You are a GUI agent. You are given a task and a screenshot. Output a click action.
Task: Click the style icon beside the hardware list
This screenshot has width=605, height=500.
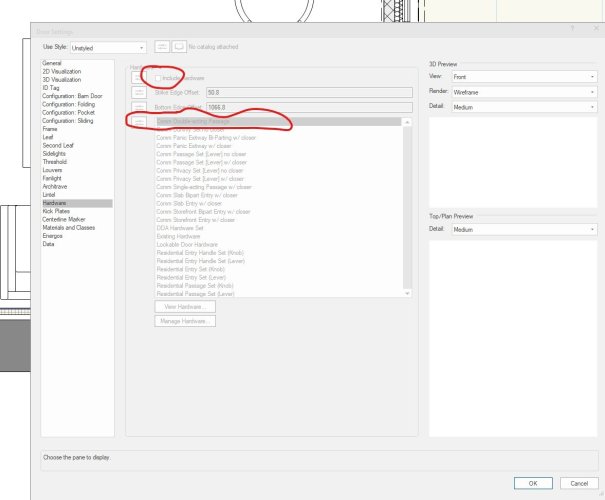tap(140, 121)
